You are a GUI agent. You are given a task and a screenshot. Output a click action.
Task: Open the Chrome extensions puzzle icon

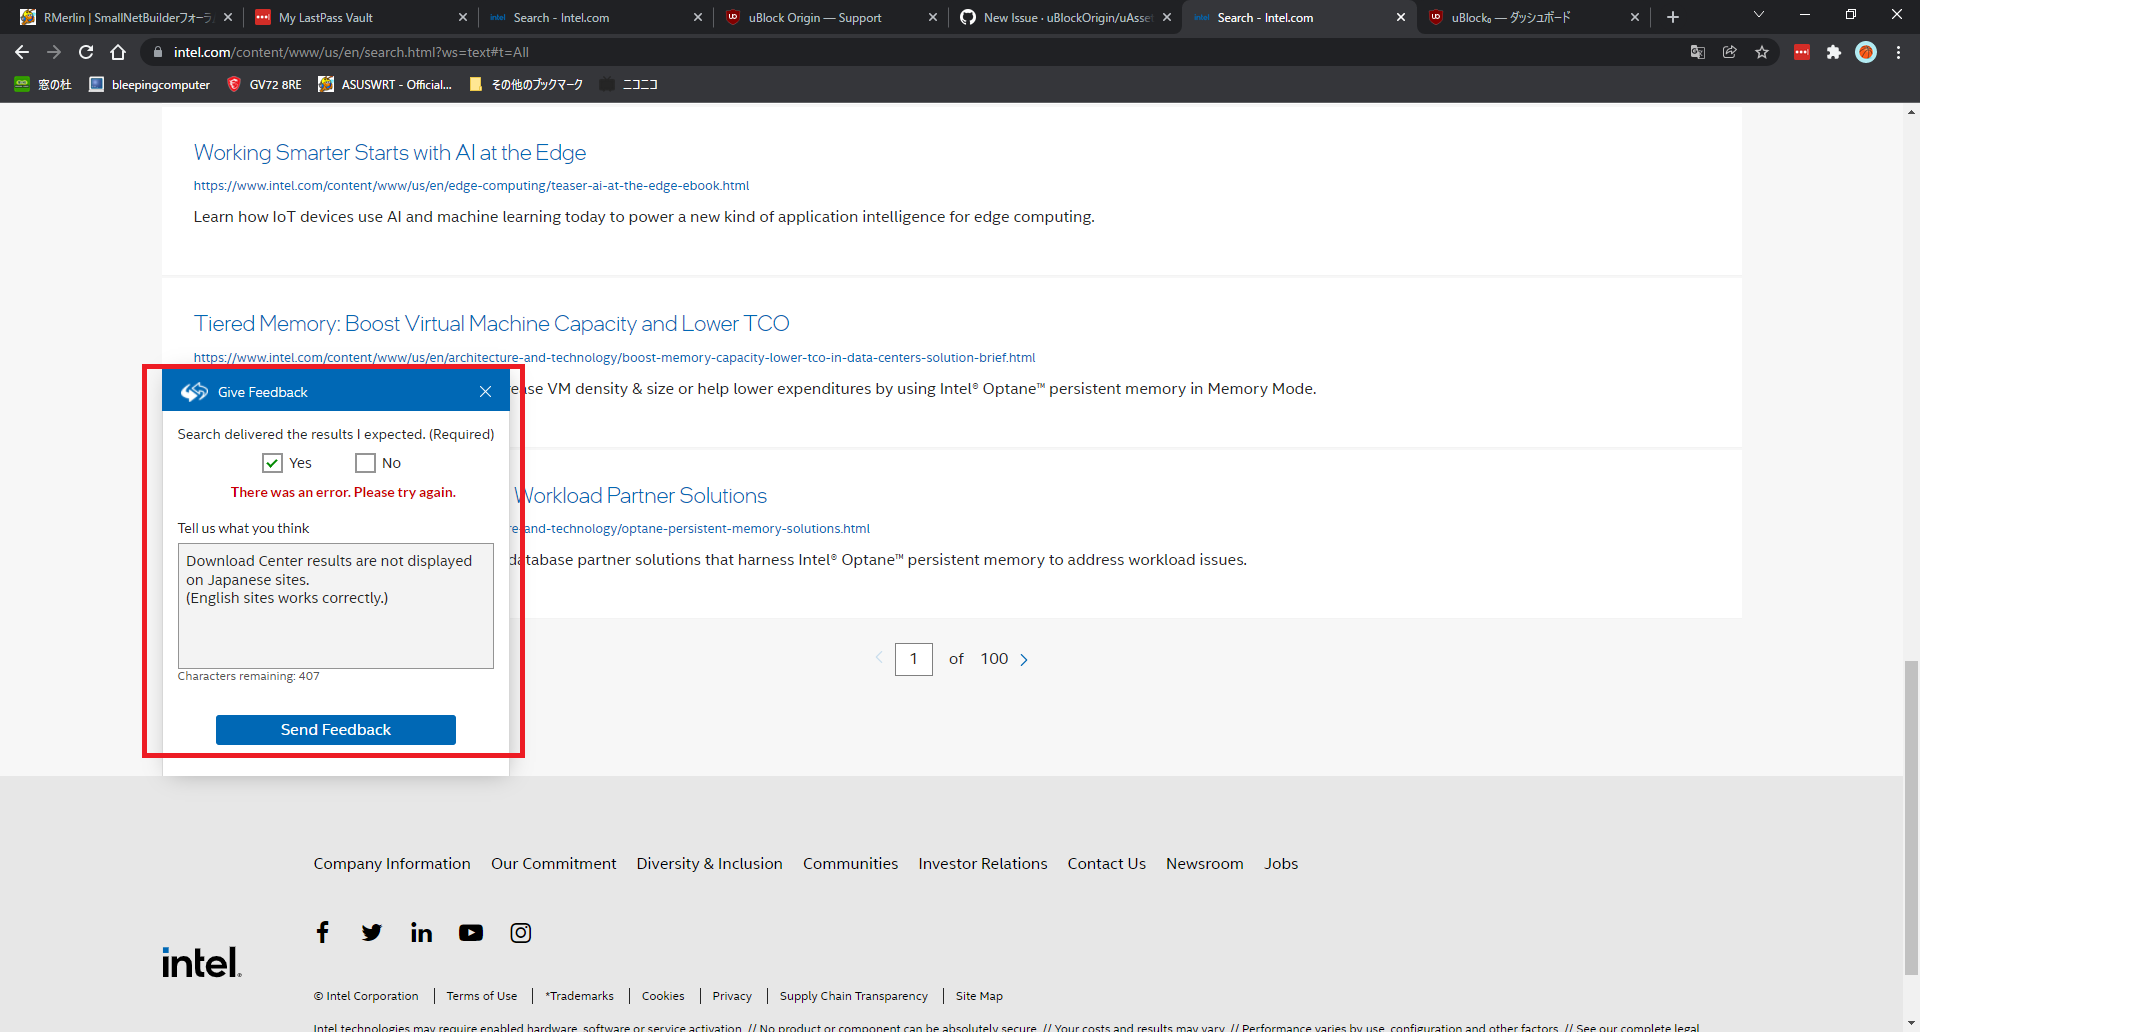[x=1835, y=52]
